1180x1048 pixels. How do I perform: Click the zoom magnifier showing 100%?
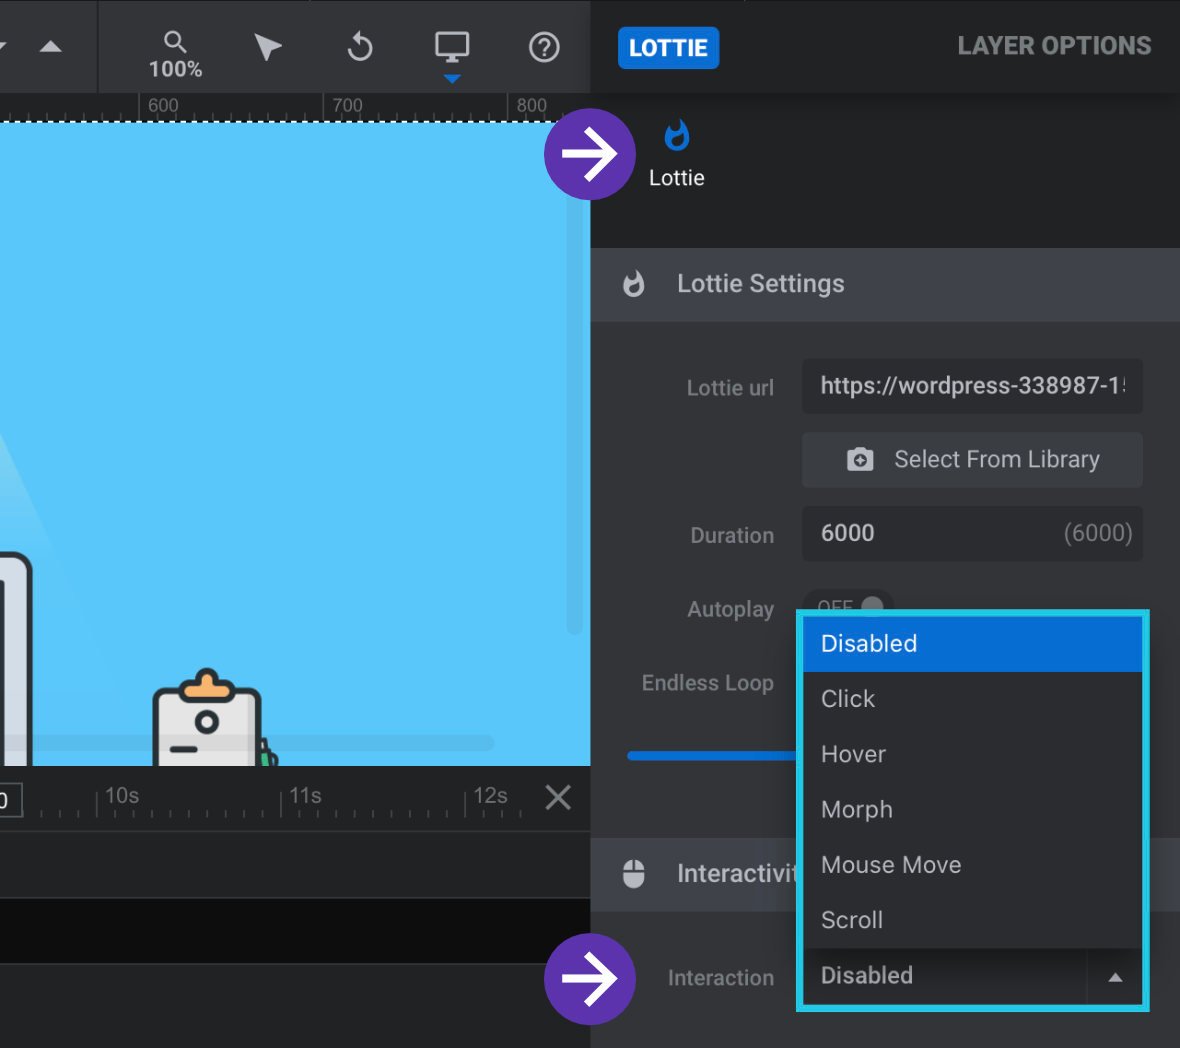(x=175, y=54)
